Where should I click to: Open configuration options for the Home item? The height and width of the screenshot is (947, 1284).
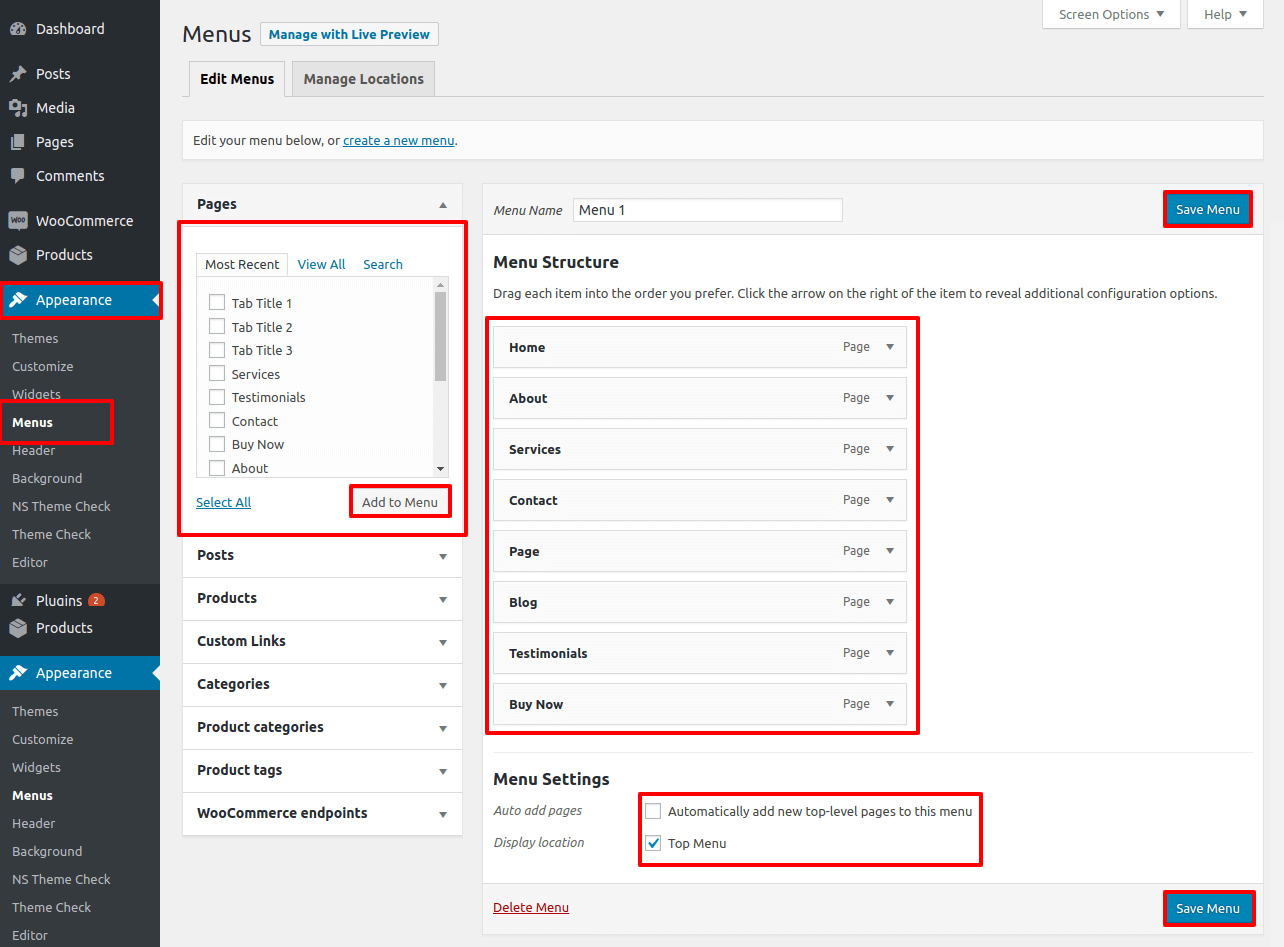coord(888,347)
